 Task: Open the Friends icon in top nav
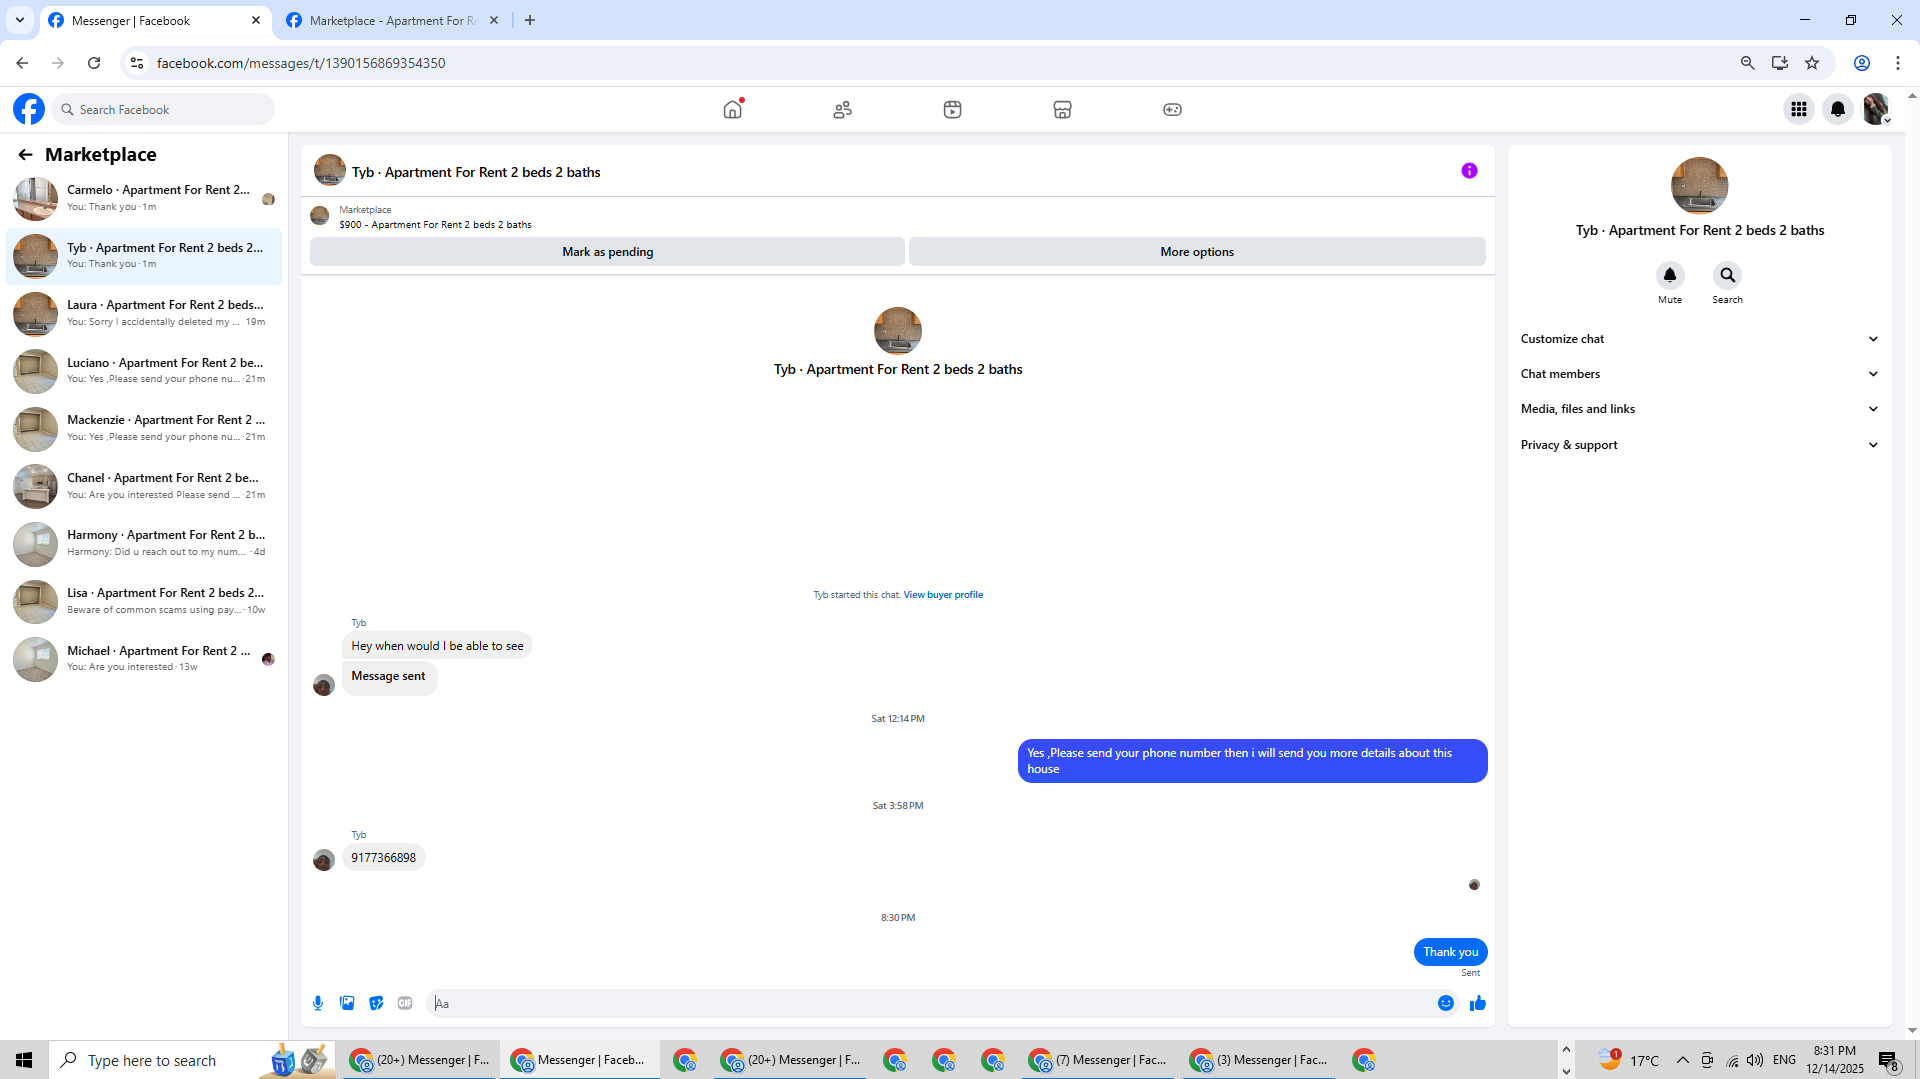843,109
